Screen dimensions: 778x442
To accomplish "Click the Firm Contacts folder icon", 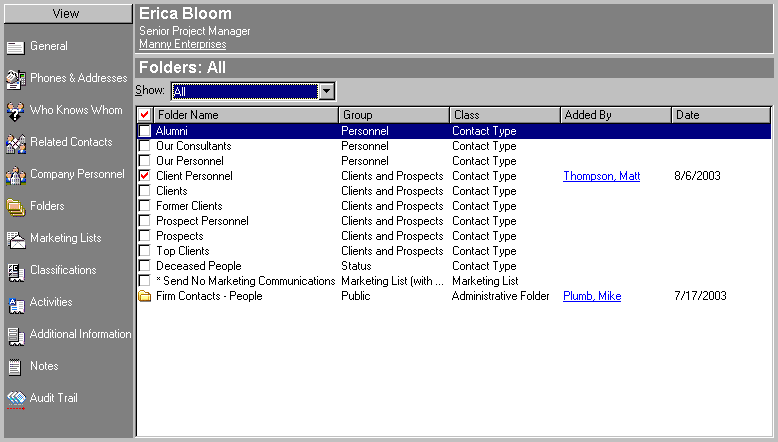I will pos(145,297).
